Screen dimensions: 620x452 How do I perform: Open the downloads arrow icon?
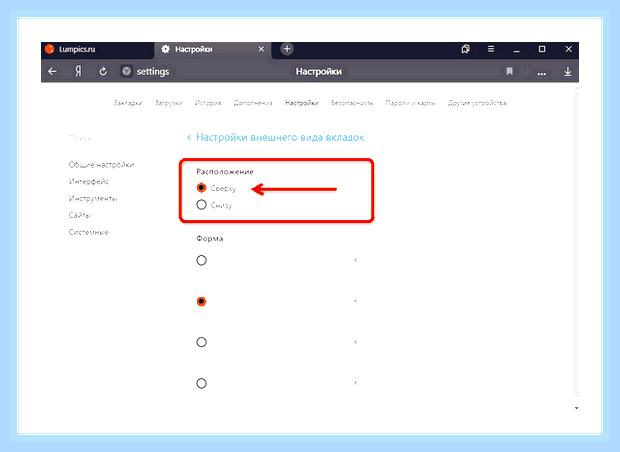click(567, 72)
